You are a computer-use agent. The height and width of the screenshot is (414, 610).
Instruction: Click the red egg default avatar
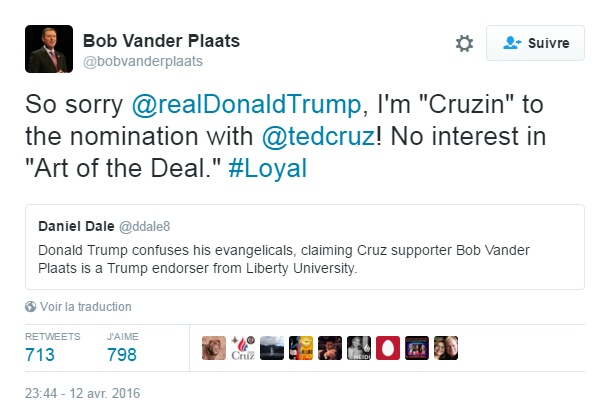387,348
